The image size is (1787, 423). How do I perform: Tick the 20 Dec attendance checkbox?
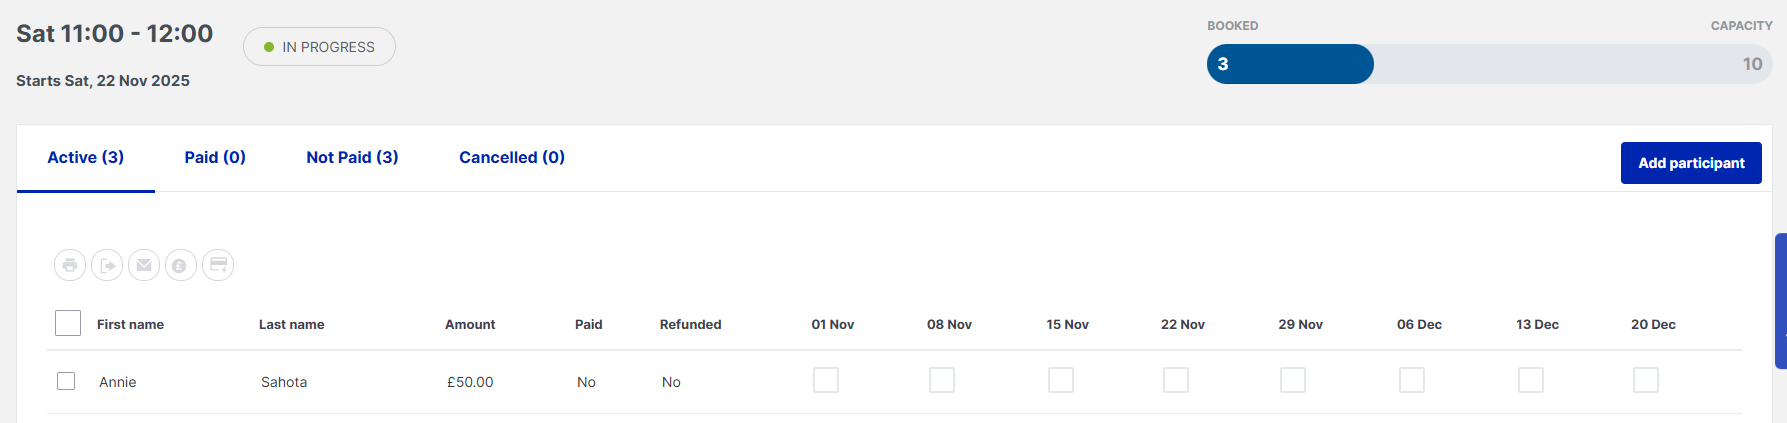(1646, 380)
